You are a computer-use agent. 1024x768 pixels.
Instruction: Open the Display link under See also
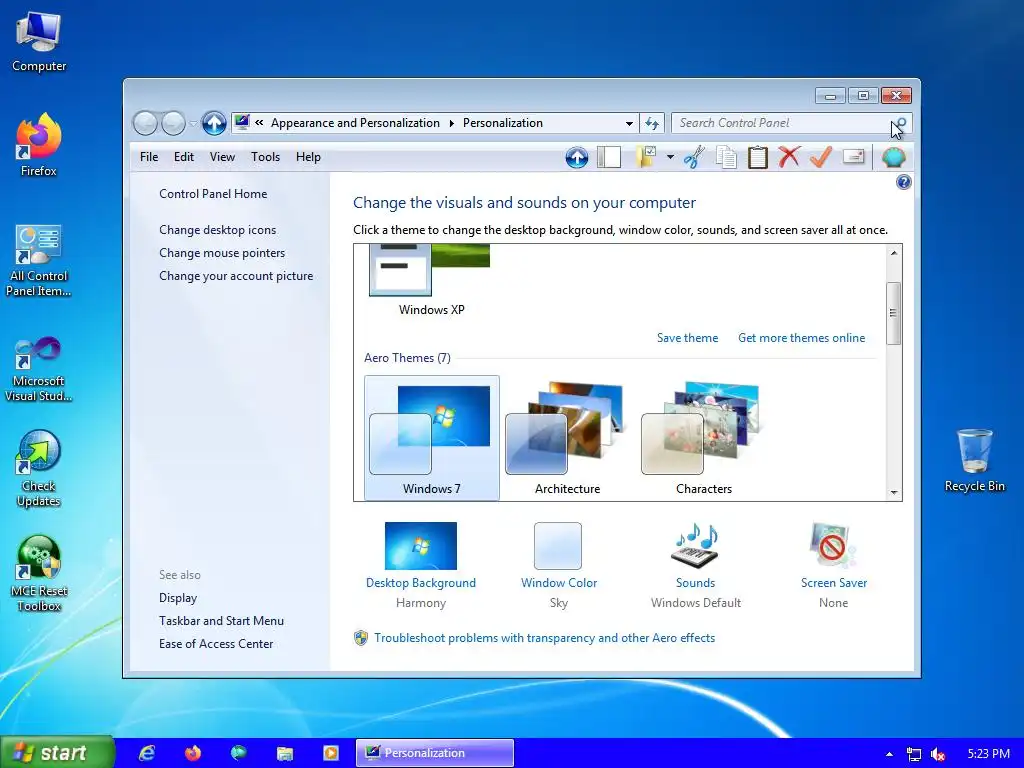[x=178, y=598]
